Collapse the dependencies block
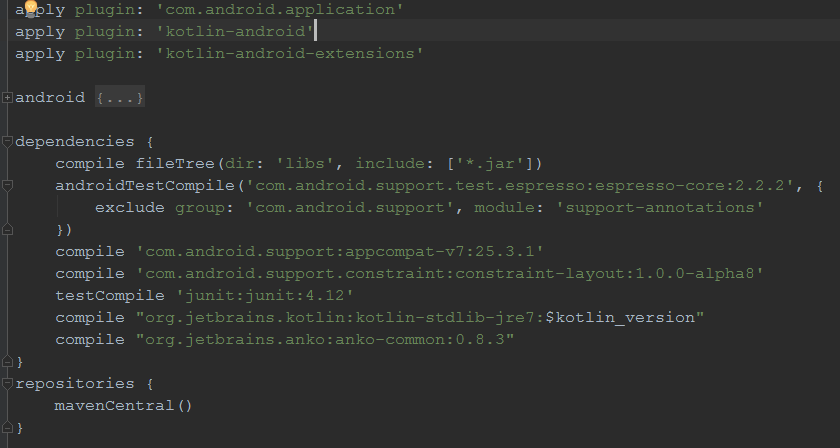Image resolution: width=840 pixels, height=448 pixels. [7, 141]
